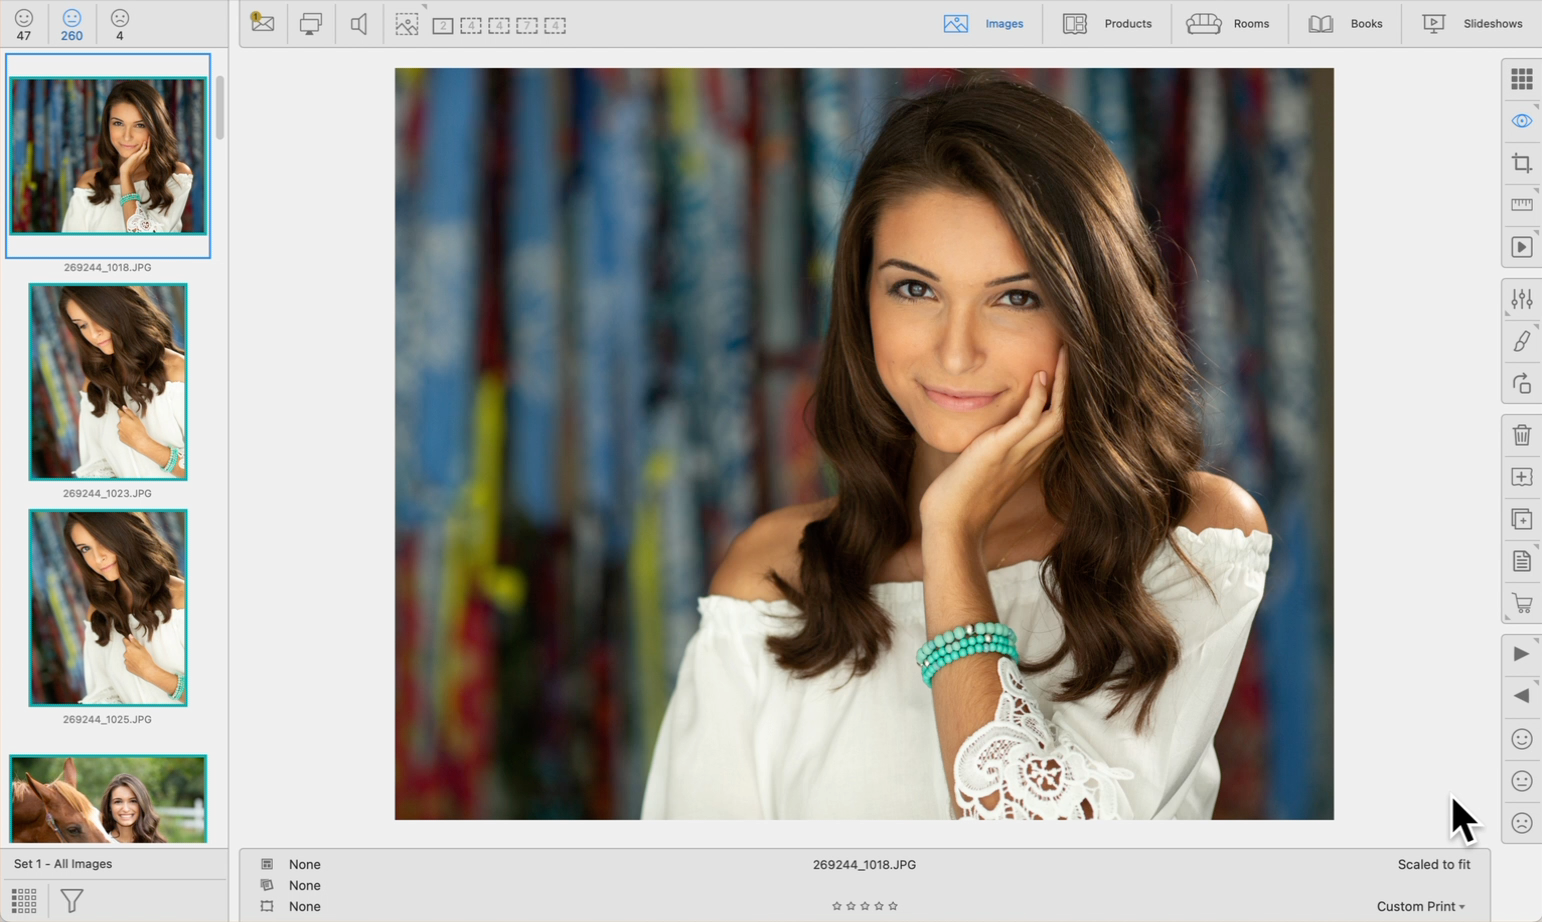Select thumbnail 269244_1023.JPG

point(108,382)
